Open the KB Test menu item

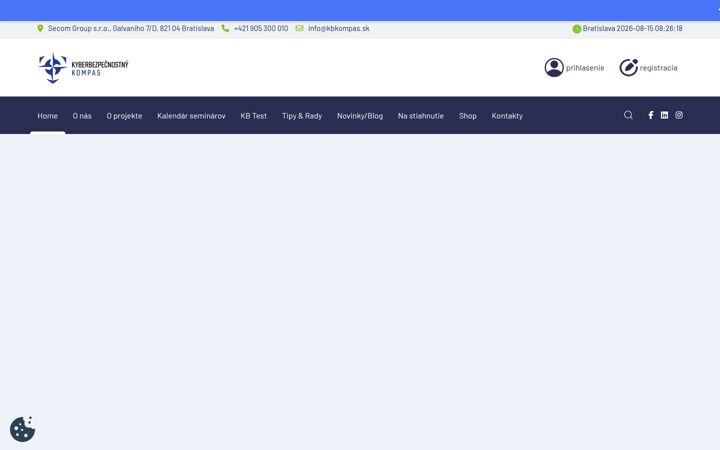[x=253, y=116]
